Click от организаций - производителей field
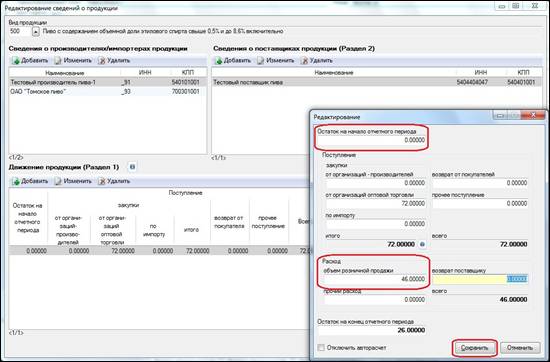This screenshot has height=362, width=550. click(376, 183)
